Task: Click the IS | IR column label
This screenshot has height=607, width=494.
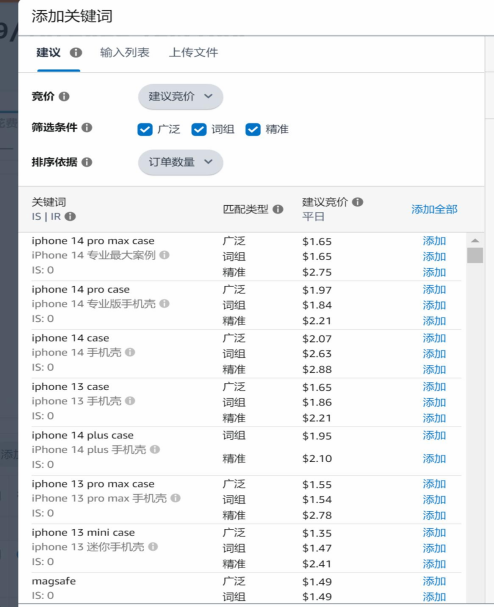Action: [46, 216]
